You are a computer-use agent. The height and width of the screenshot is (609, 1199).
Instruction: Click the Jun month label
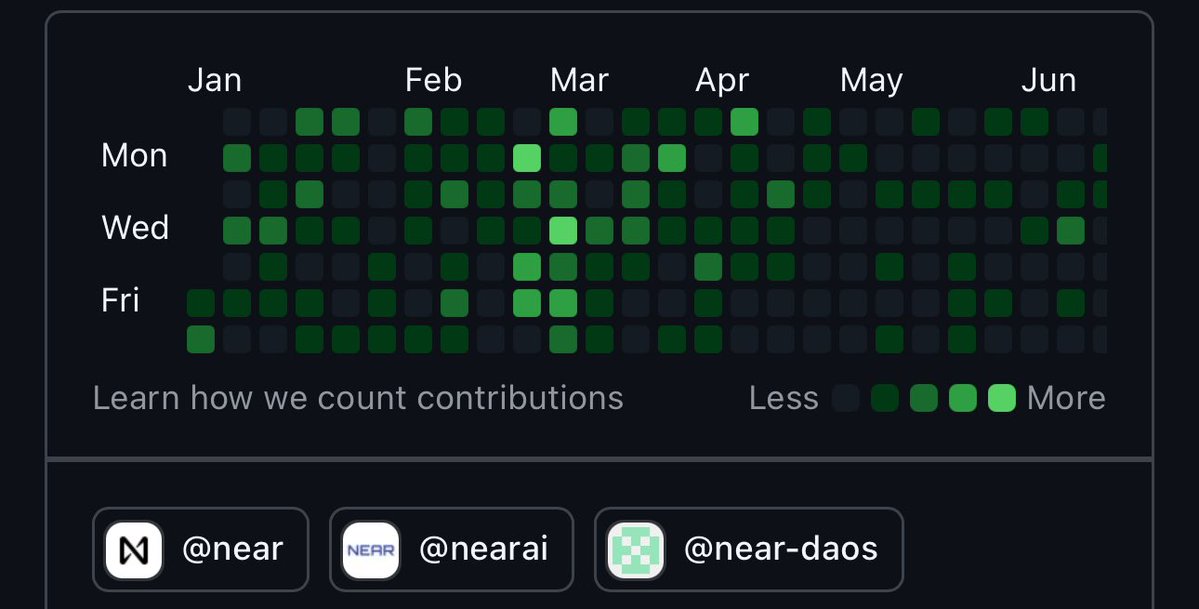[1048, 80]
